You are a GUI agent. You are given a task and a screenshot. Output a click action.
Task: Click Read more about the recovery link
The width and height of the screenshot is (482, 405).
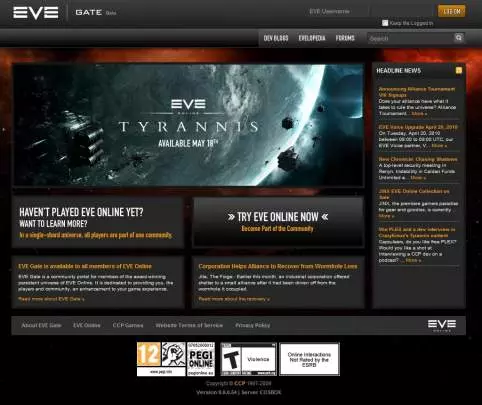tap(234, 299)
